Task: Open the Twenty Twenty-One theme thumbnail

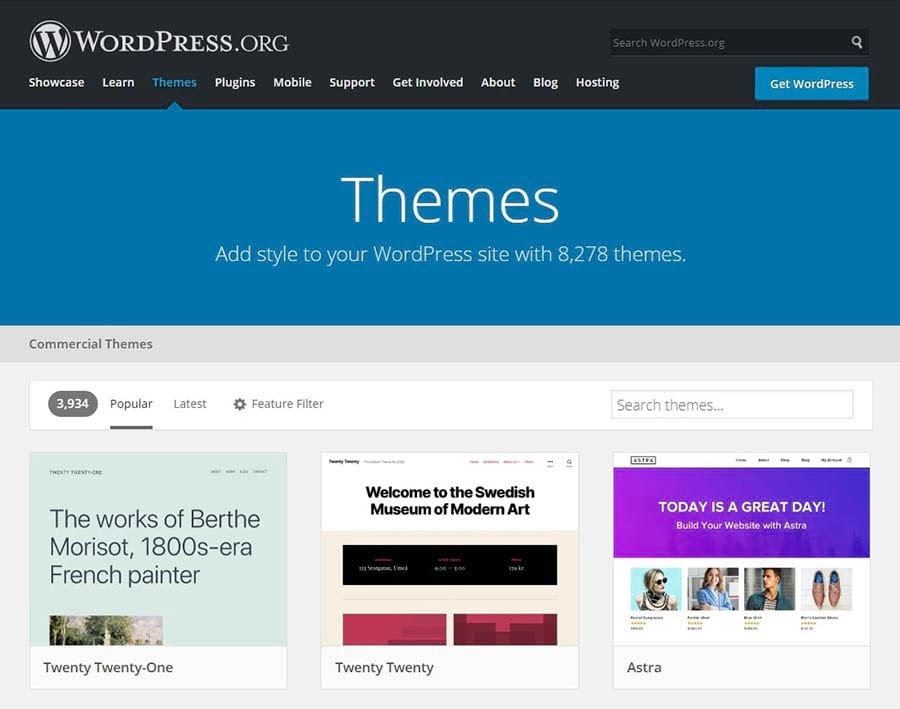Action: (158, 549)
